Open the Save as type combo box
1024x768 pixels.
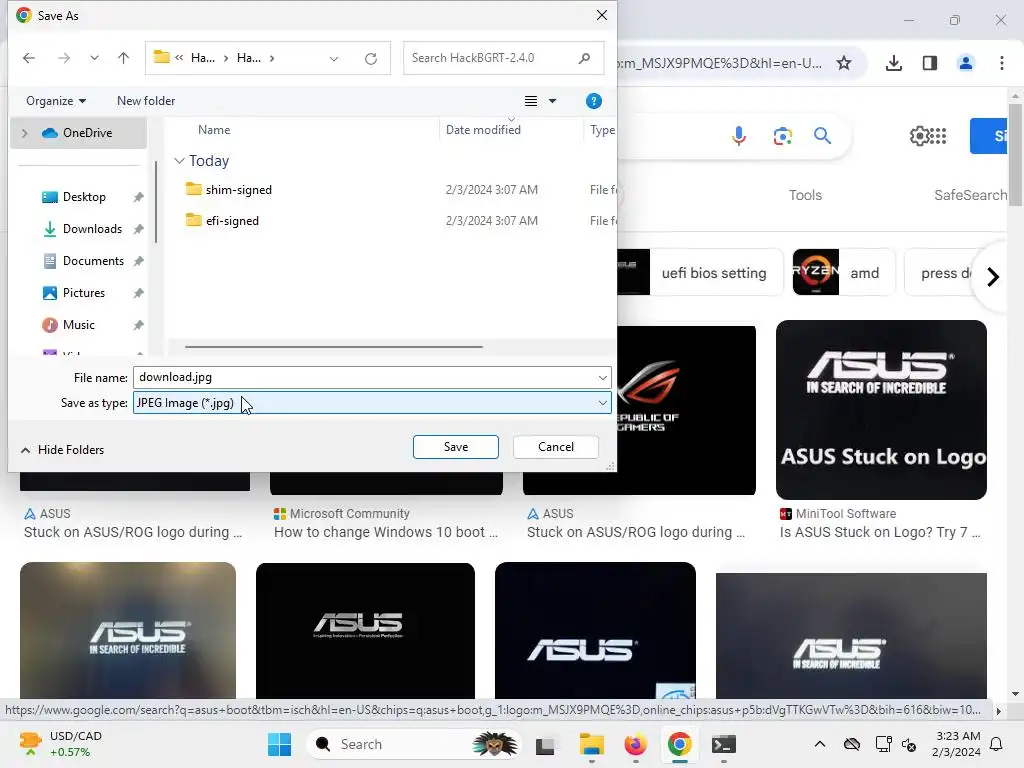click(x=372, y=403)
